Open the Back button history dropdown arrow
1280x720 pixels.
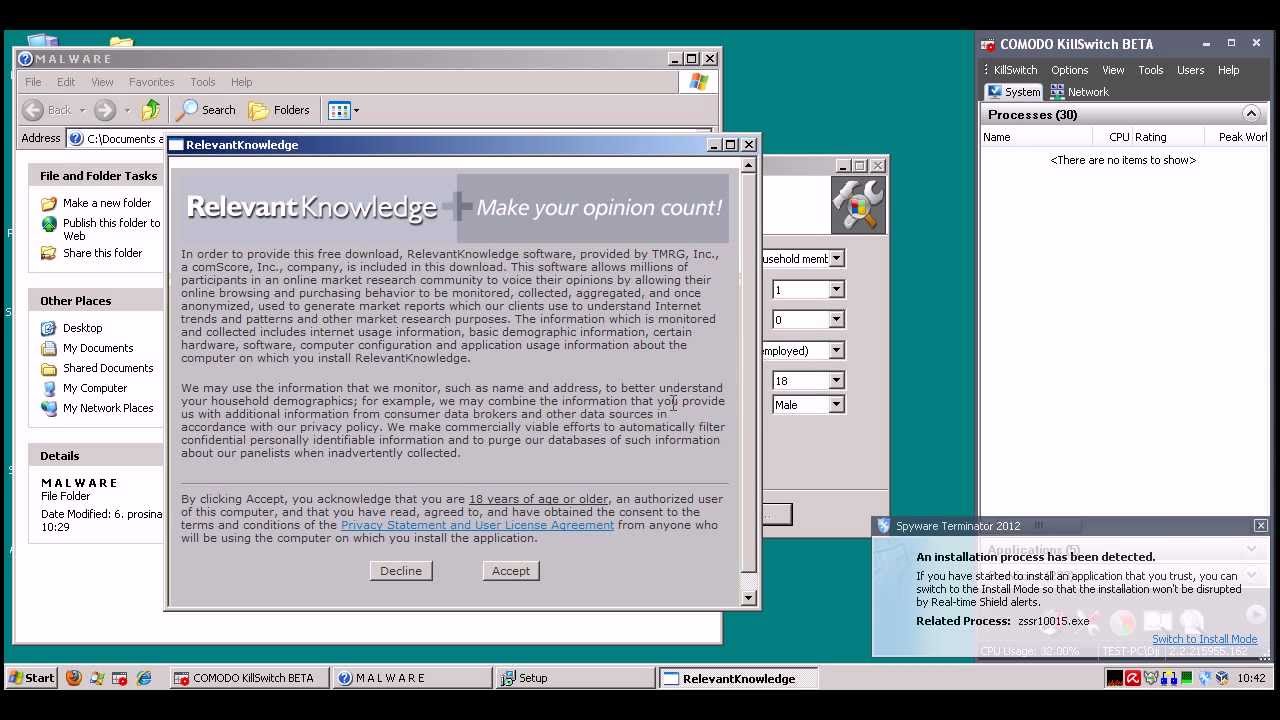click(x=82, y=110)
